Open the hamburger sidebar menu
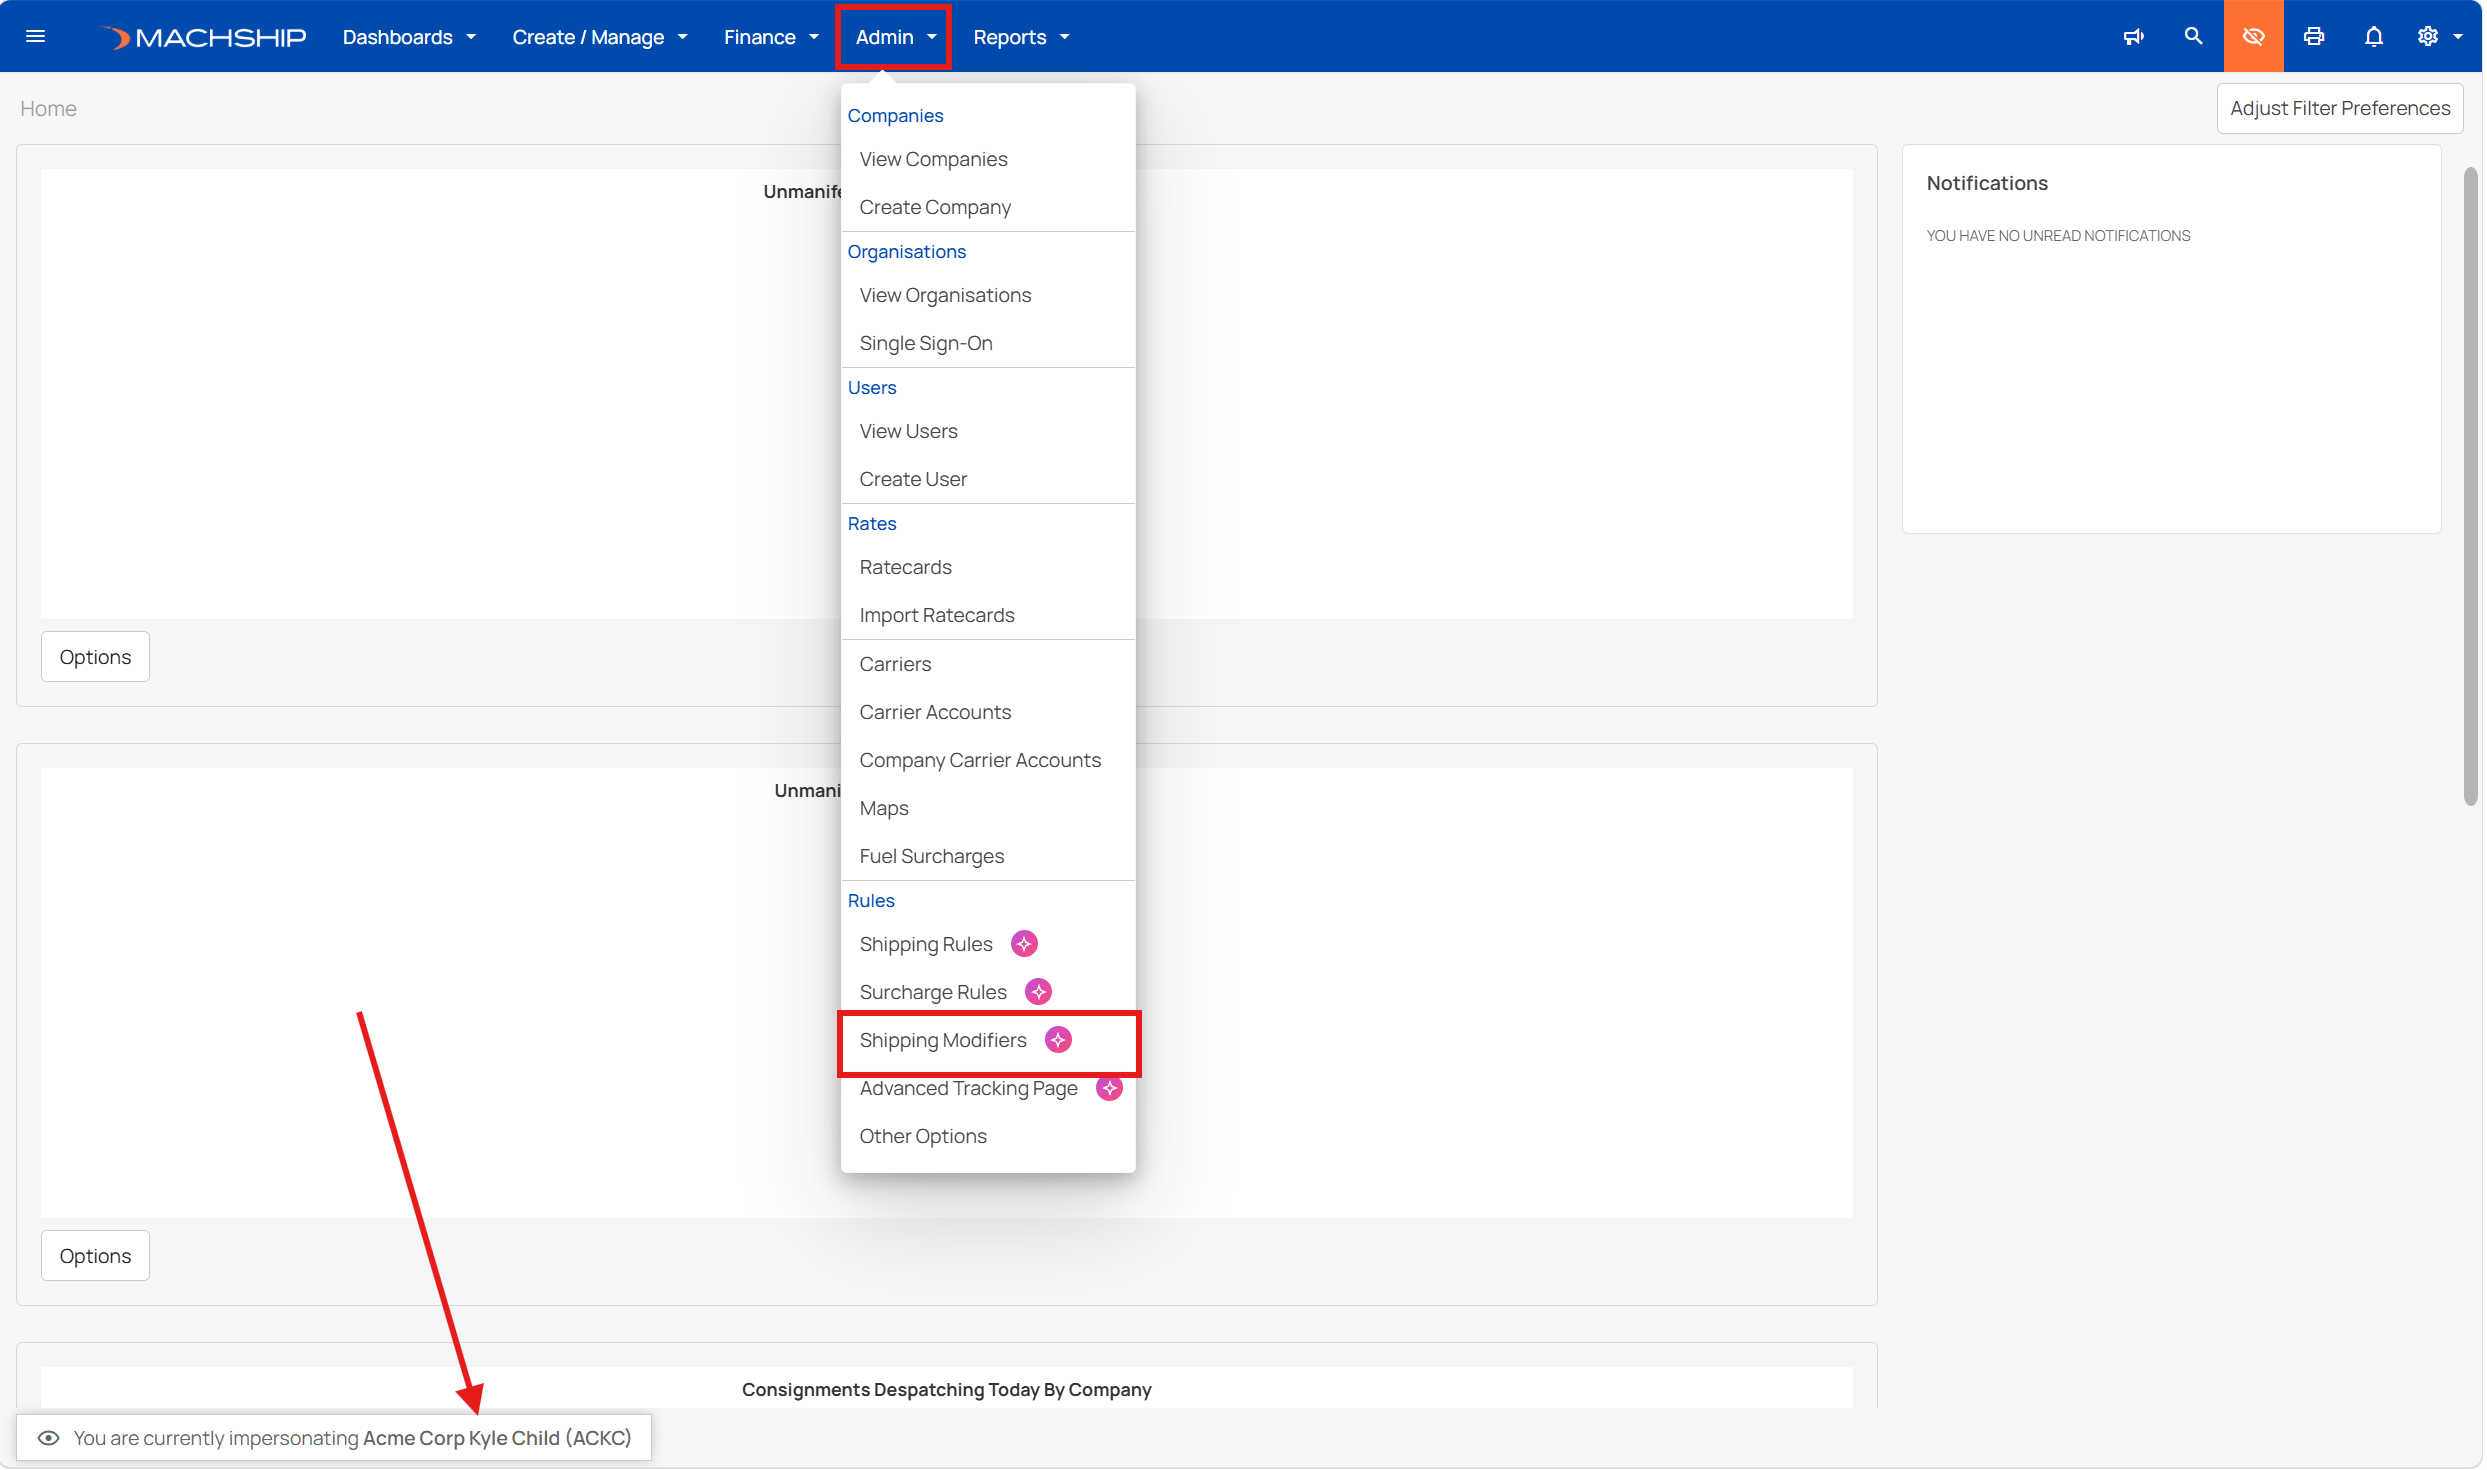The image size is (2487, 1470). [36, 37]
